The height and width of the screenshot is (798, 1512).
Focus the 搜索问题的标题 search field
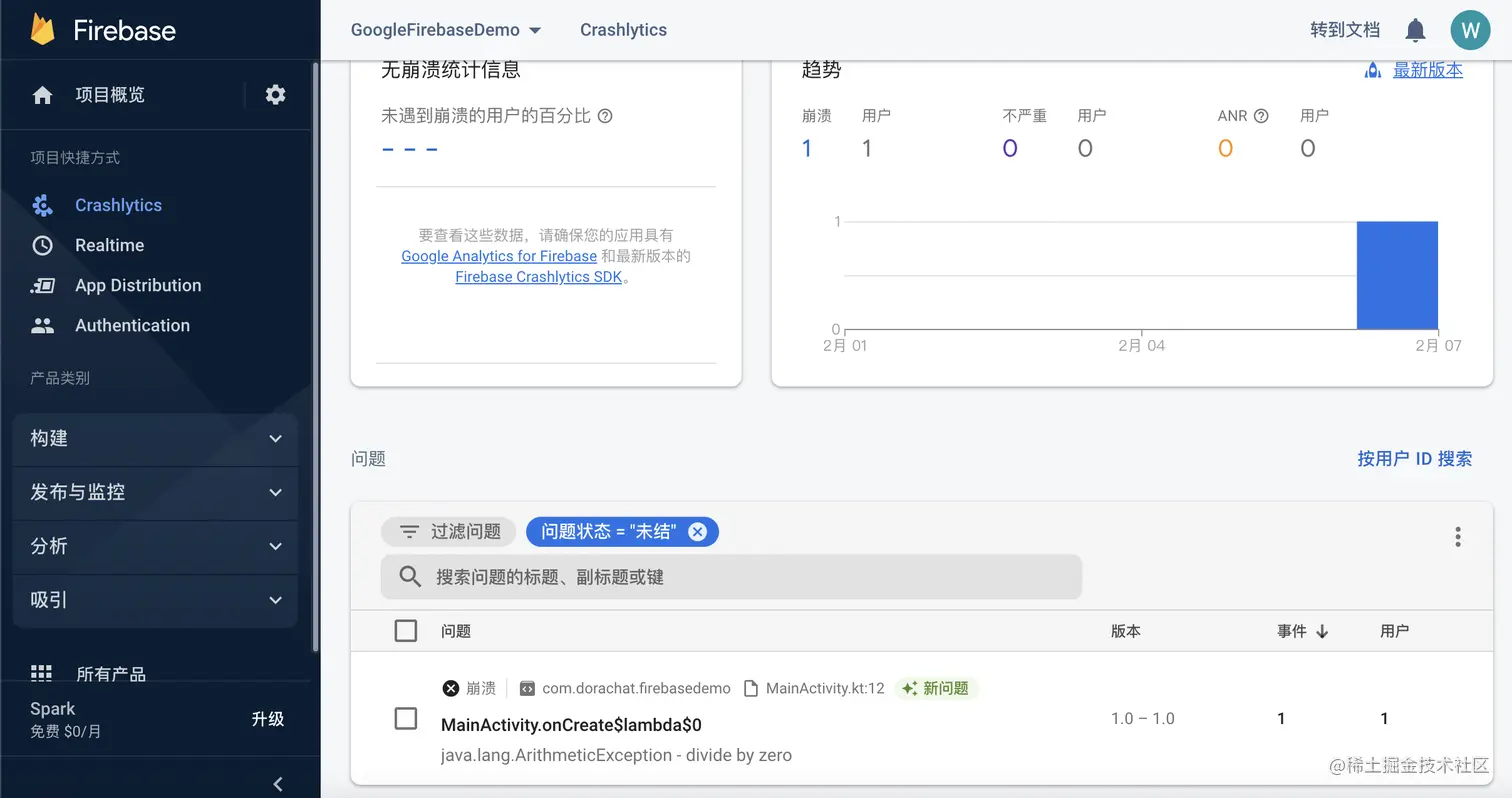pos(731,577)
